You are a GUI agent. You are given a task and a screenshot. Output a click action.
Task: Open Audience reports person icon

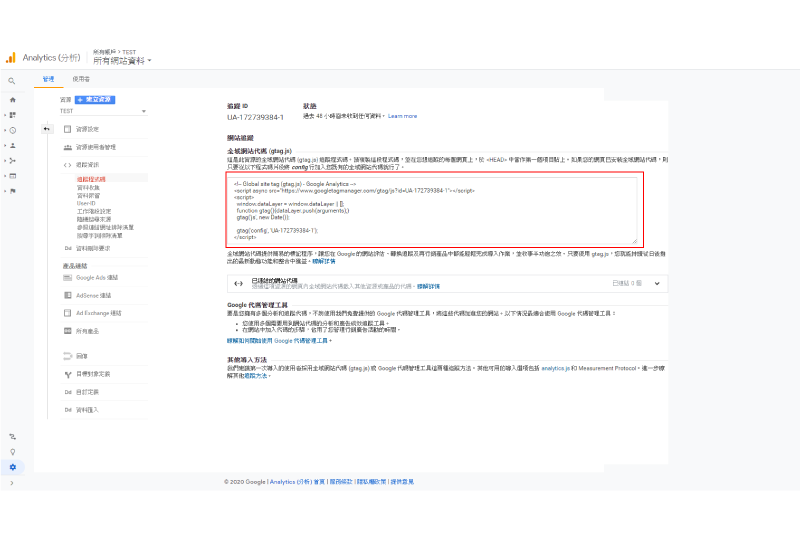13,145
